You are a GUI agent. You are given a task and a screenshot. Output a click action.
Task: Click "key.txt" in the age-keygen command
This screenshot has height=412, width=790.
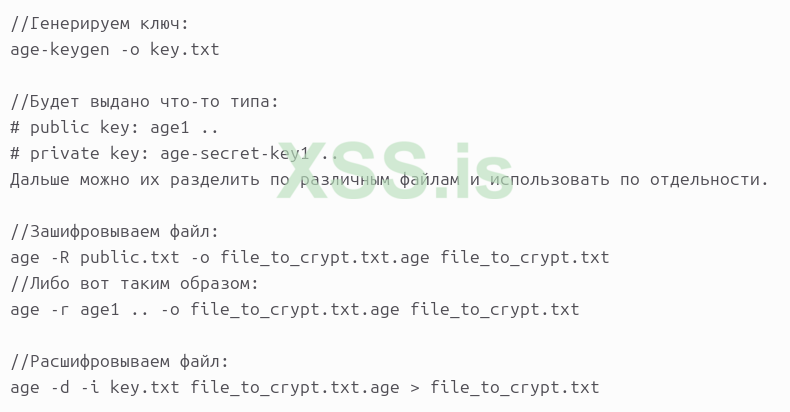184,49
